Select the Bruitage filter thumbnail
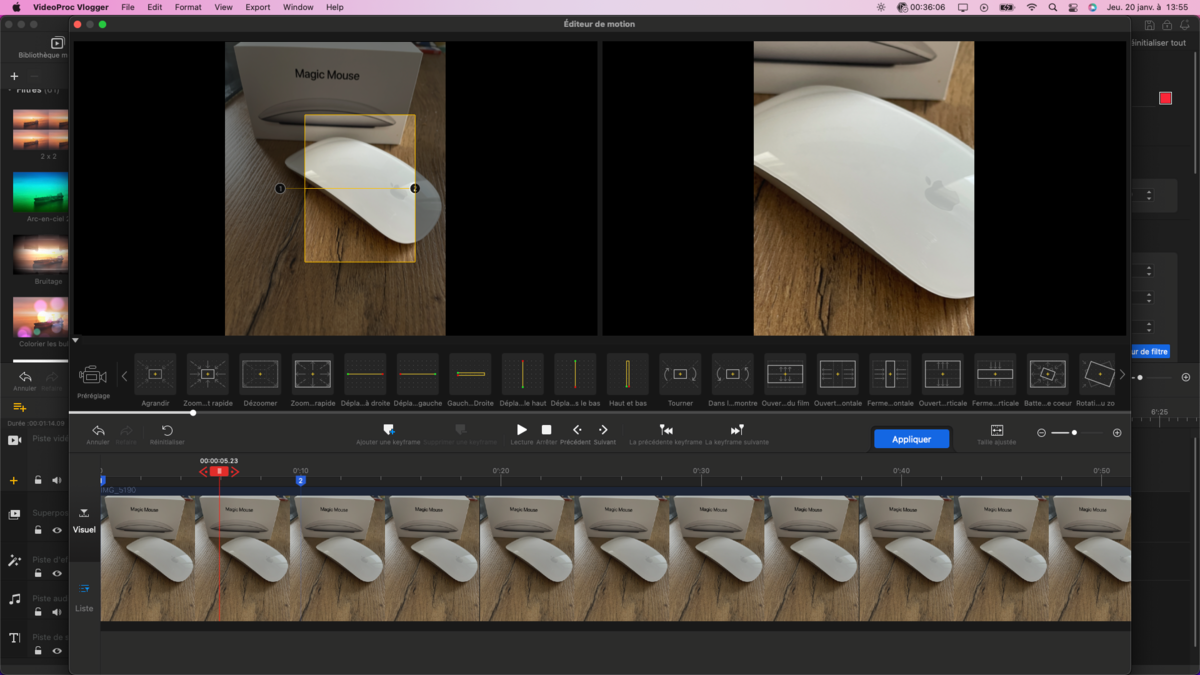This screenshot has width=1200, height=675. 41,256
